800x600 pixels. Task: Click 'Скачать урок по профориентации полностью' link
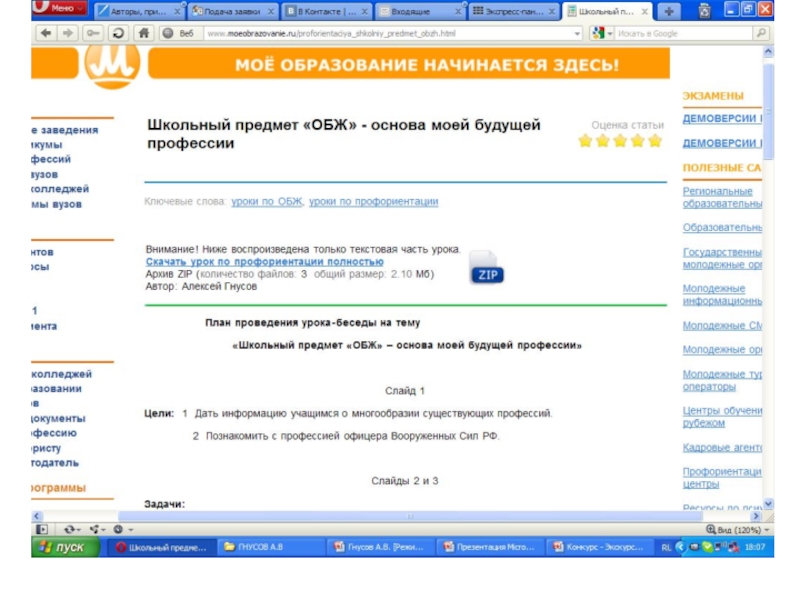[x=264, y=261]
